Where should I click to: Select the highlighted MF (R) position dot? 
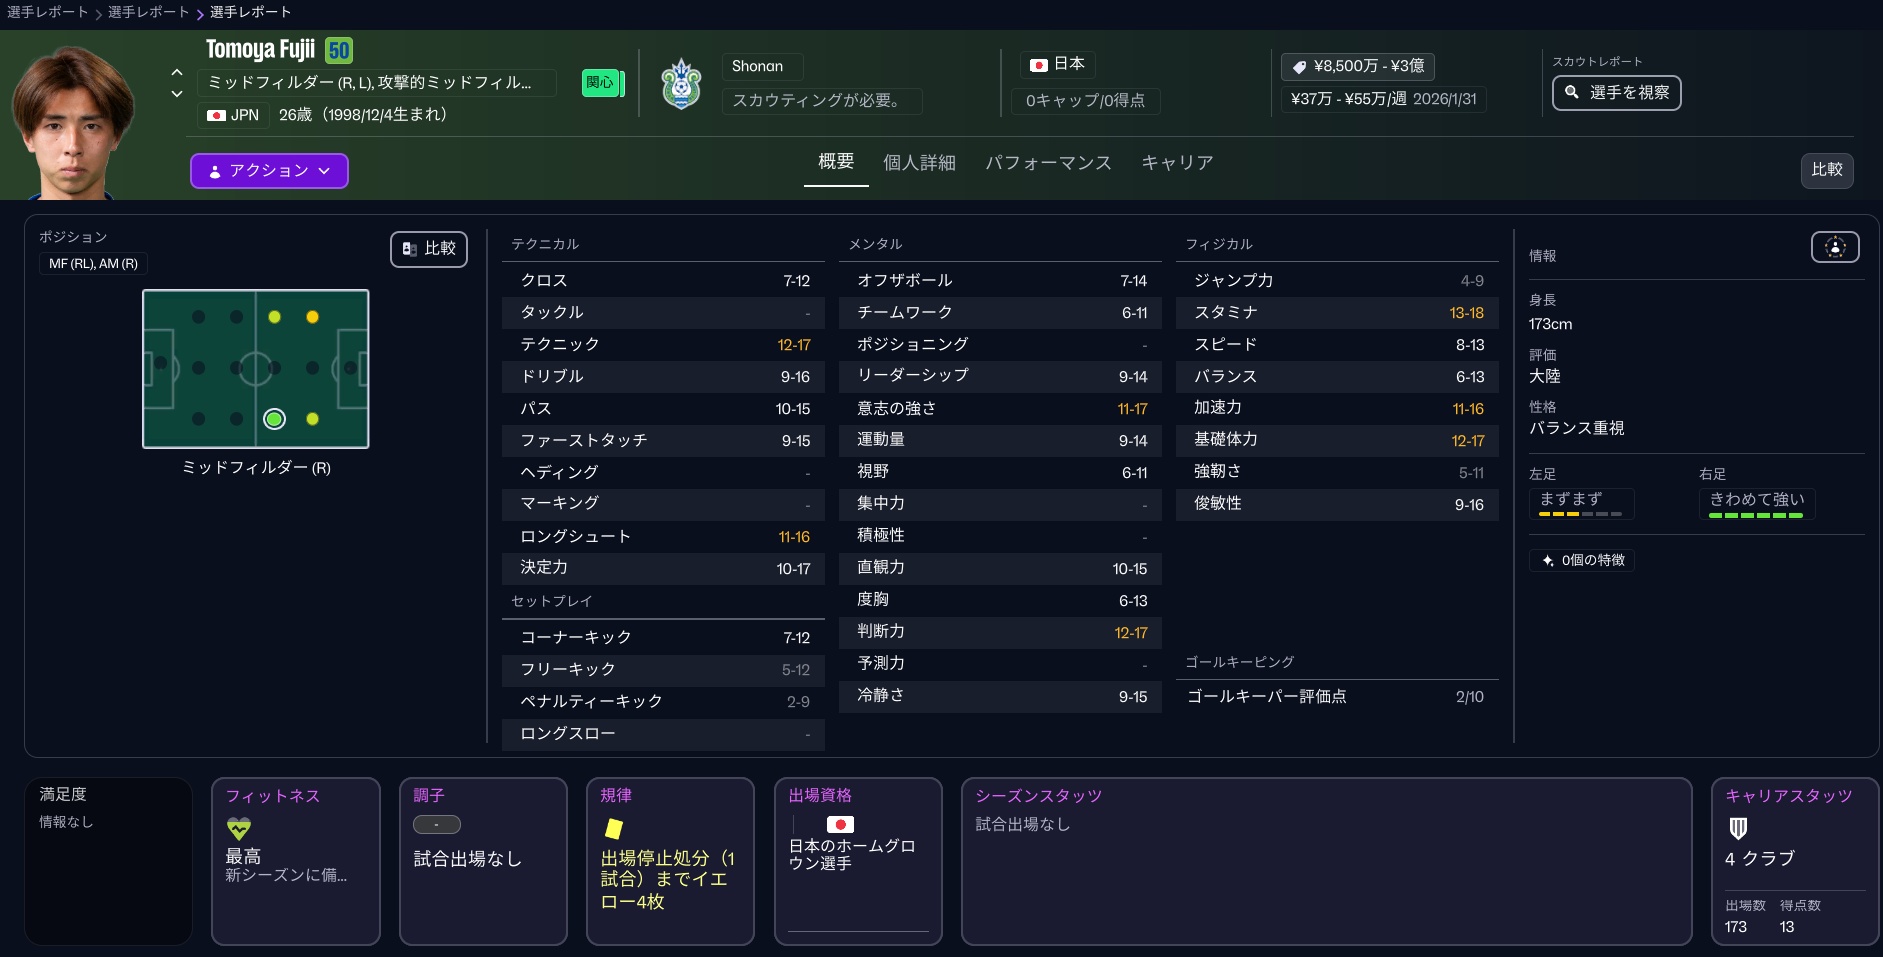(x=274, y=419)
